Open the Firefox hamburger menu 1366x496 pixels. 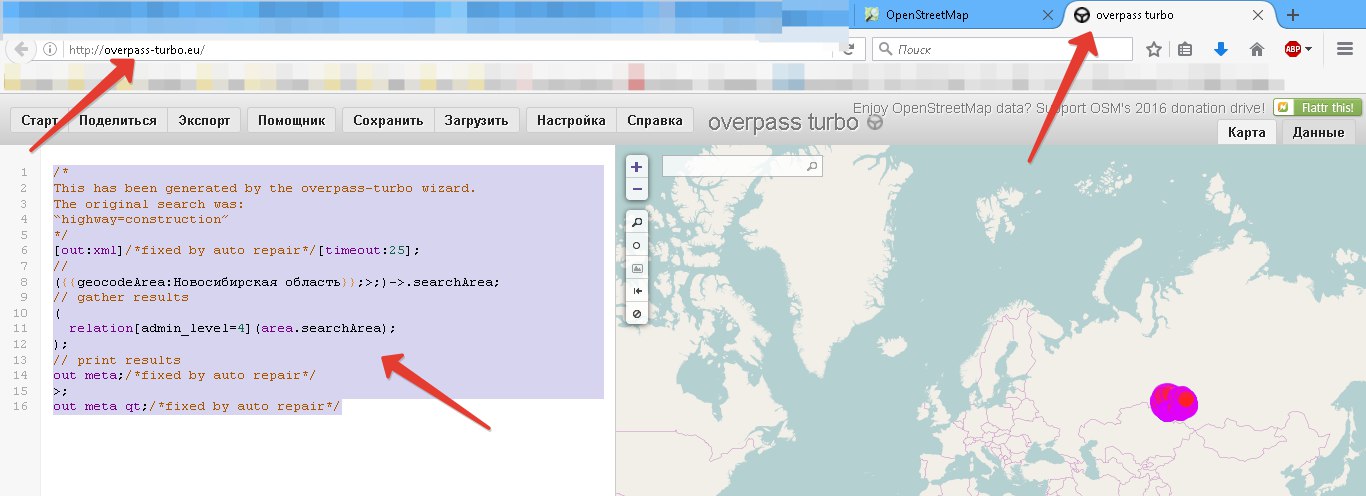(x=1345, y=49)
